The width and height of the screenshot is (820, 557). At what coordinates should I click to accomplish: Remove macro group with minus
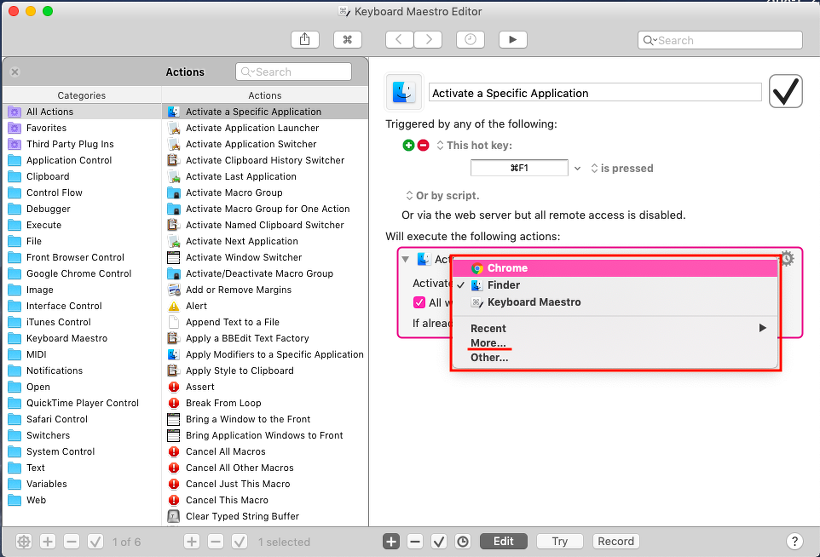click(72, 542)
